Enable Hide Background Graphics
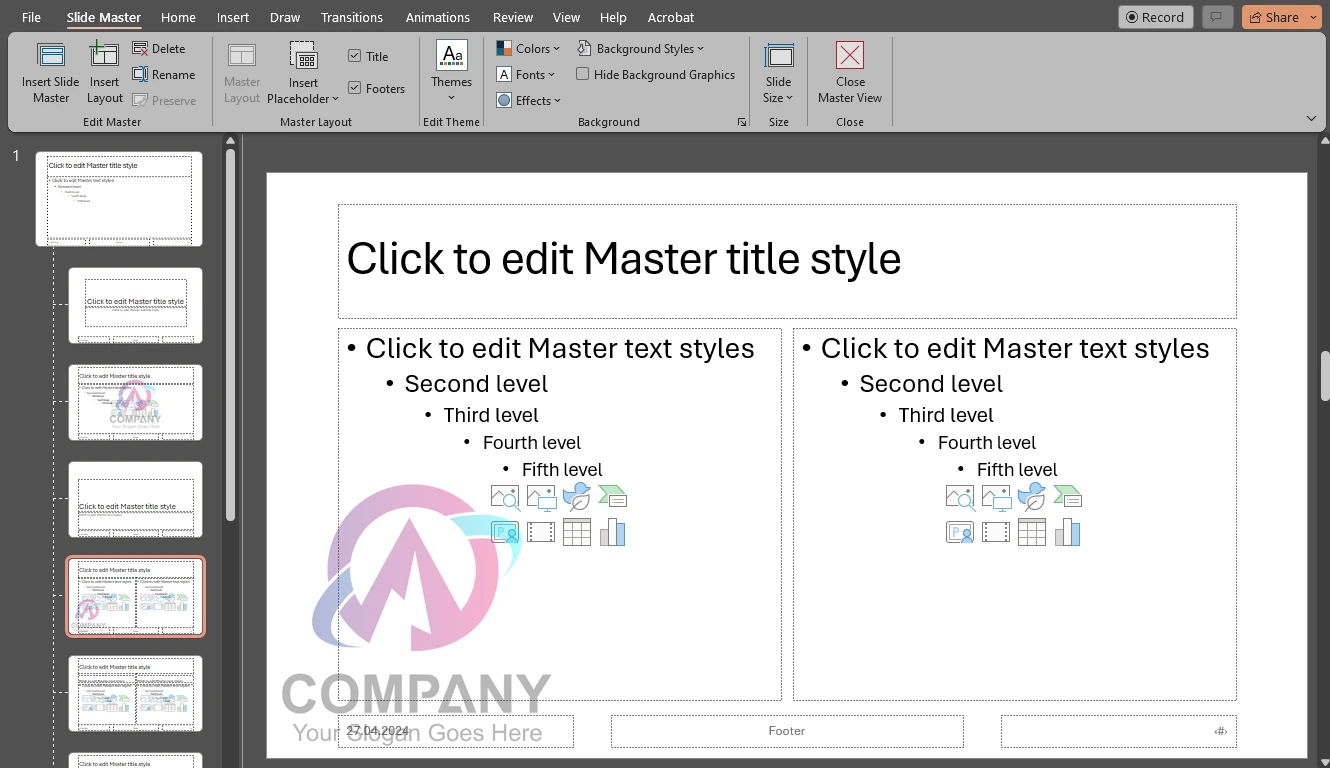This screenshot has height=768, width=1330. coord(583,74)
